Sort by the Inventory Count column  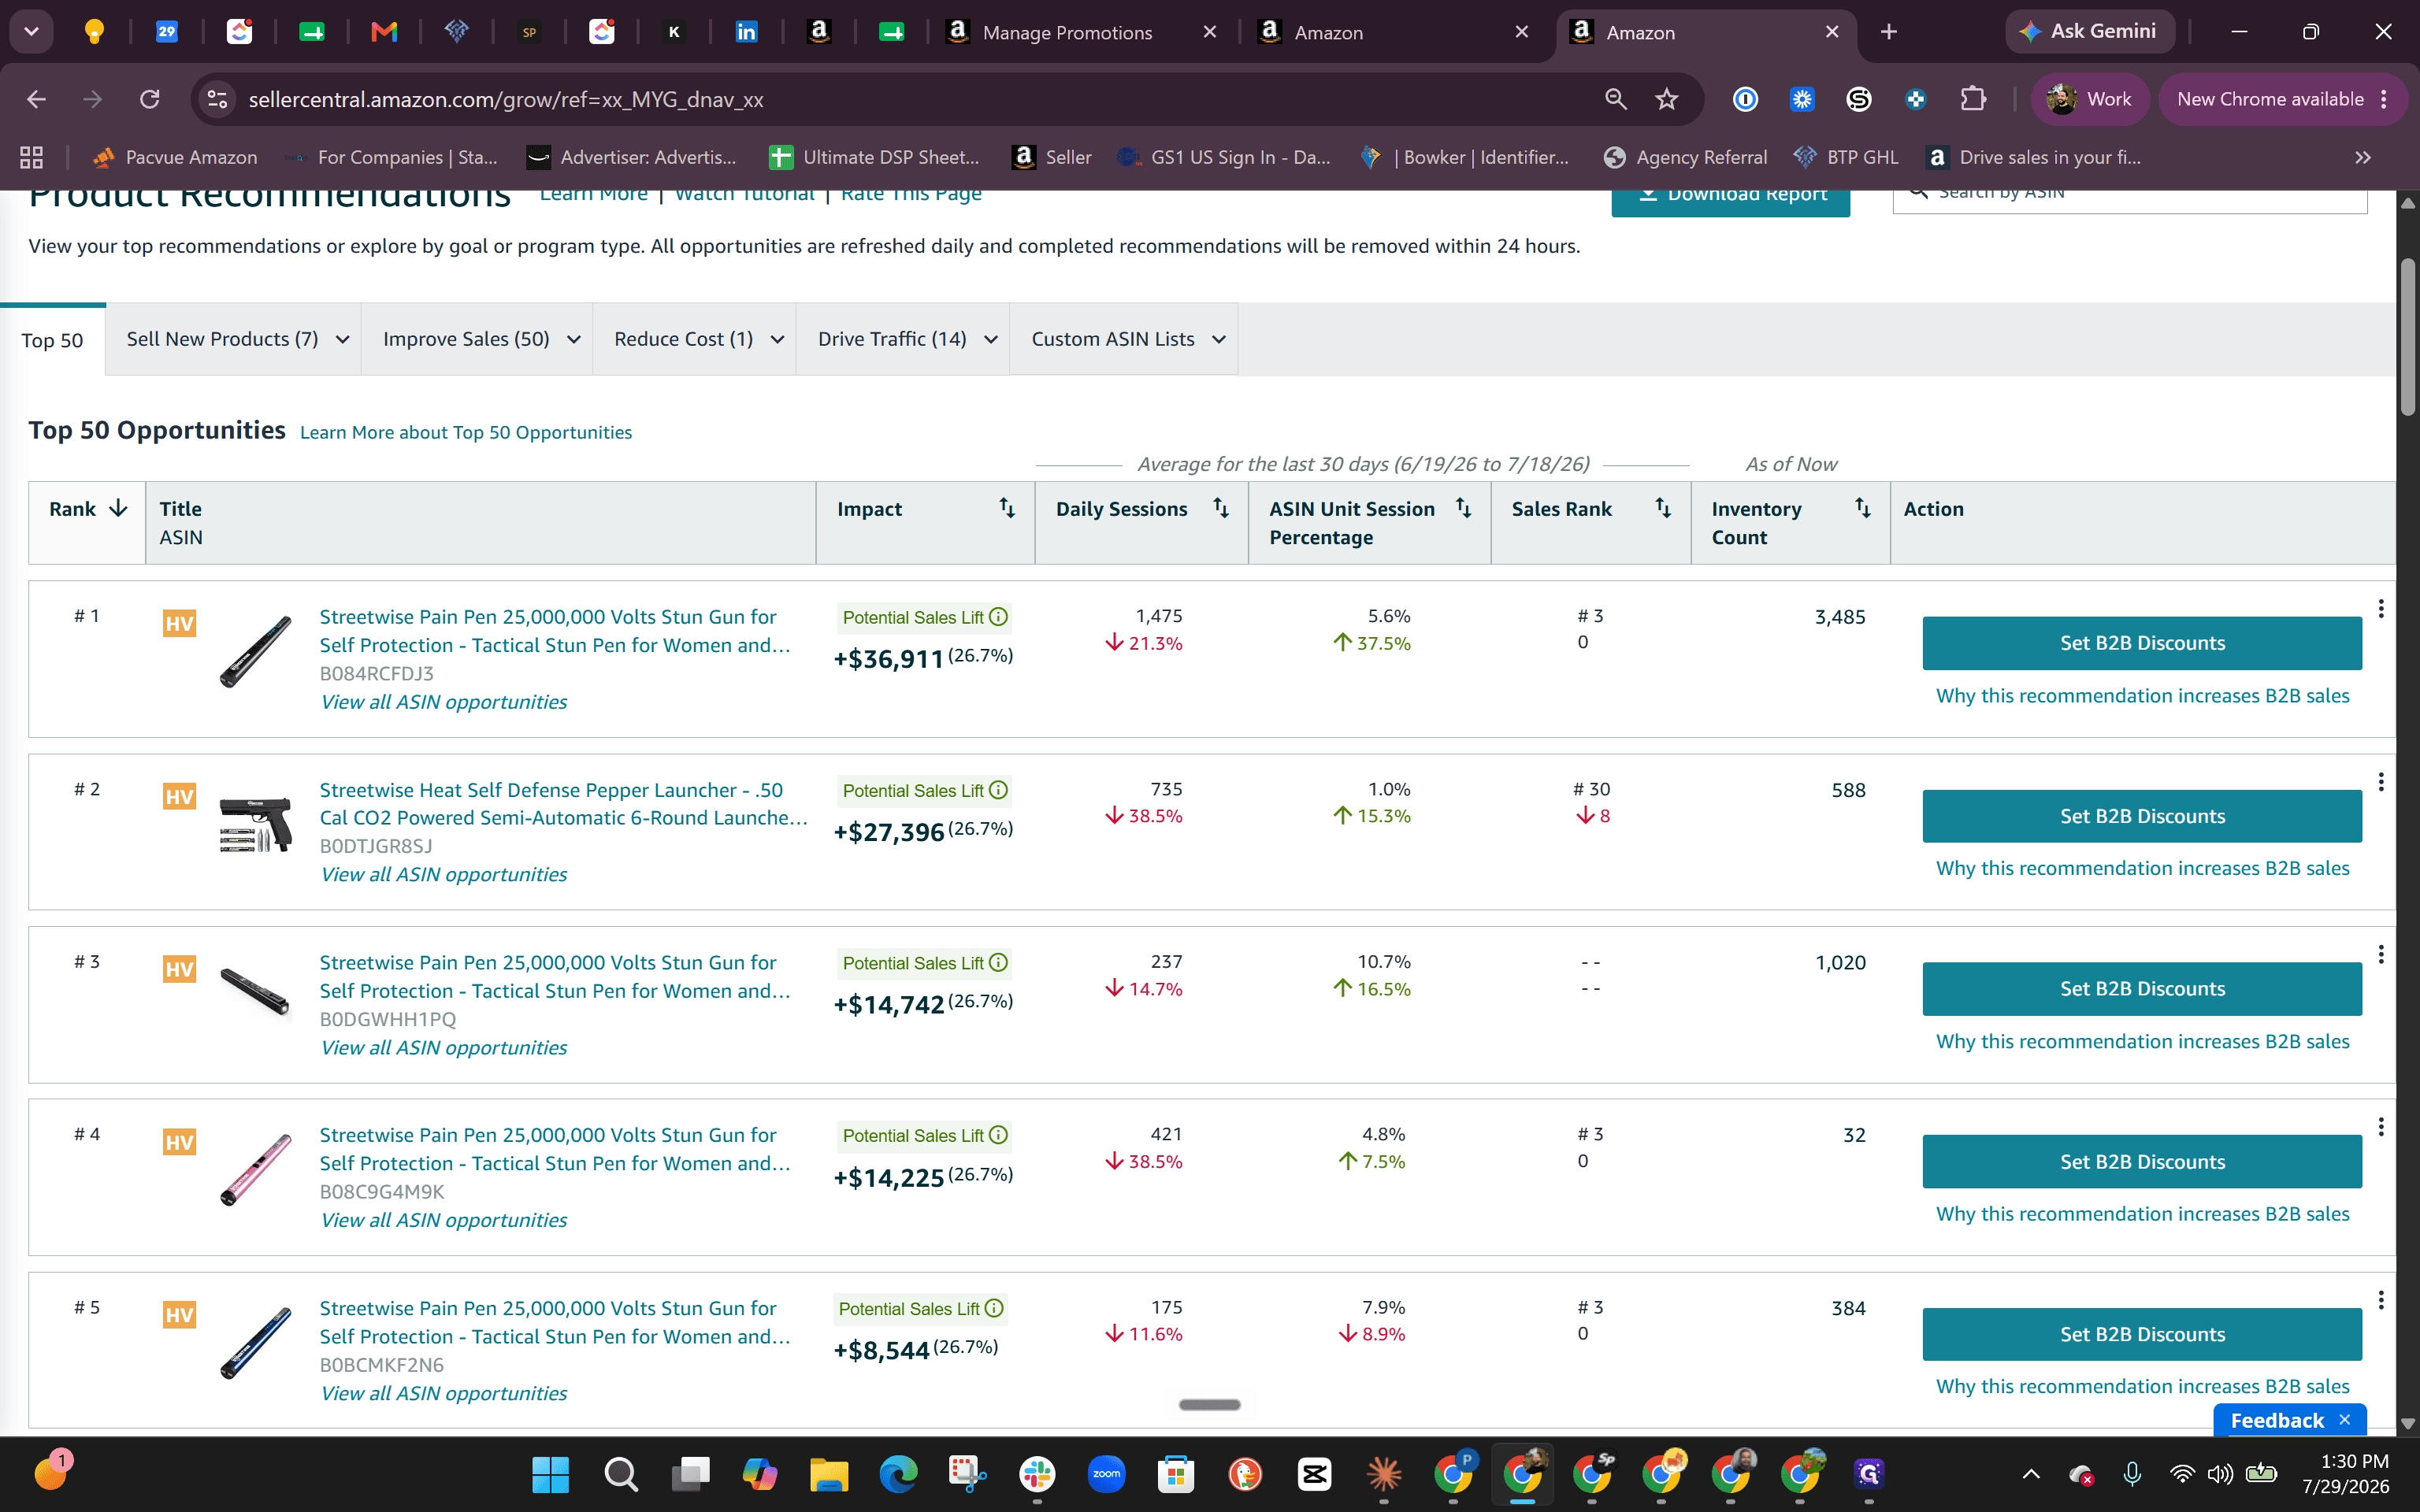point(1863,508)
